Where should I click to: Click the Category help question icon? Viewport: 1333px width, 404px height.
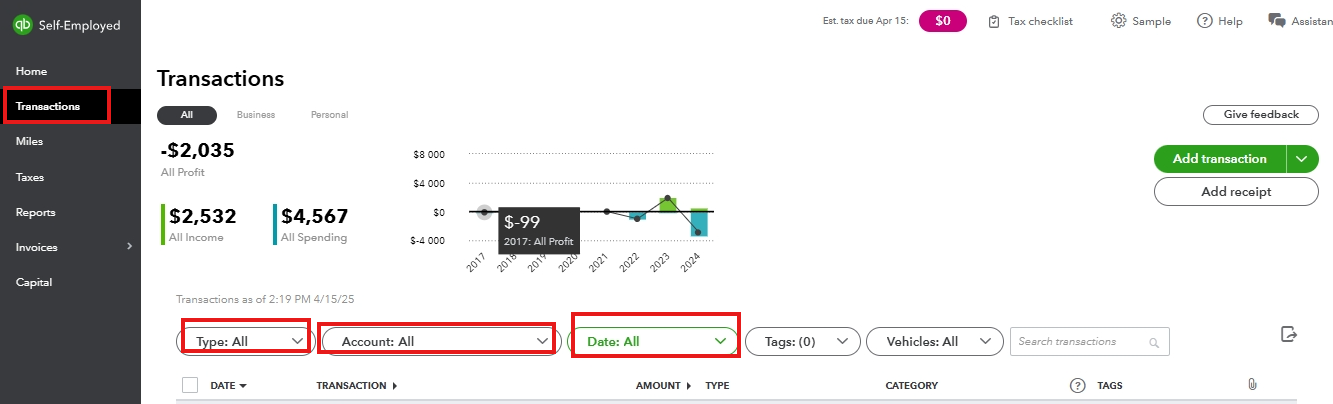pos(1077,385)
